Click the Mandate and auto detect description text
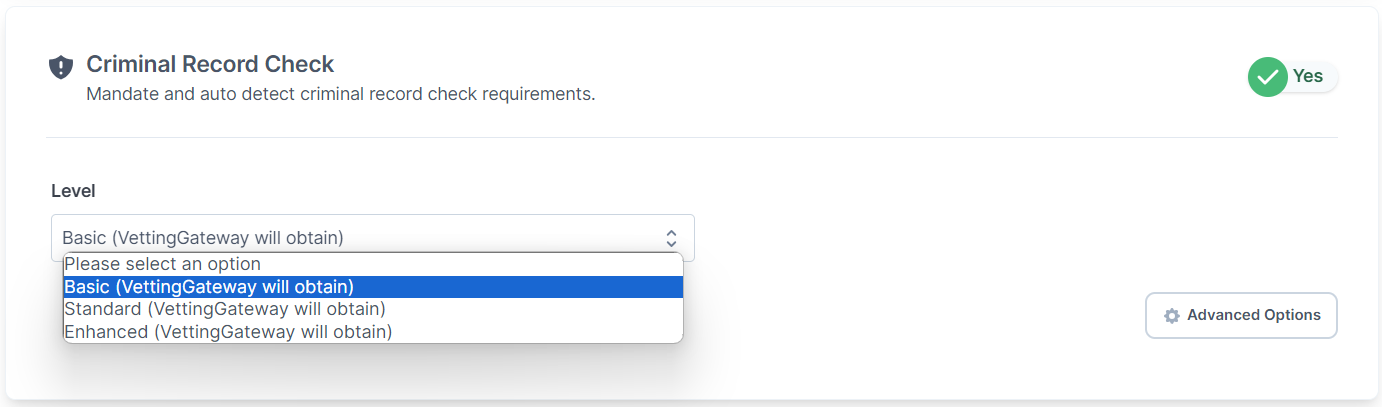1382x407 pixels. (x=341, y=95)
